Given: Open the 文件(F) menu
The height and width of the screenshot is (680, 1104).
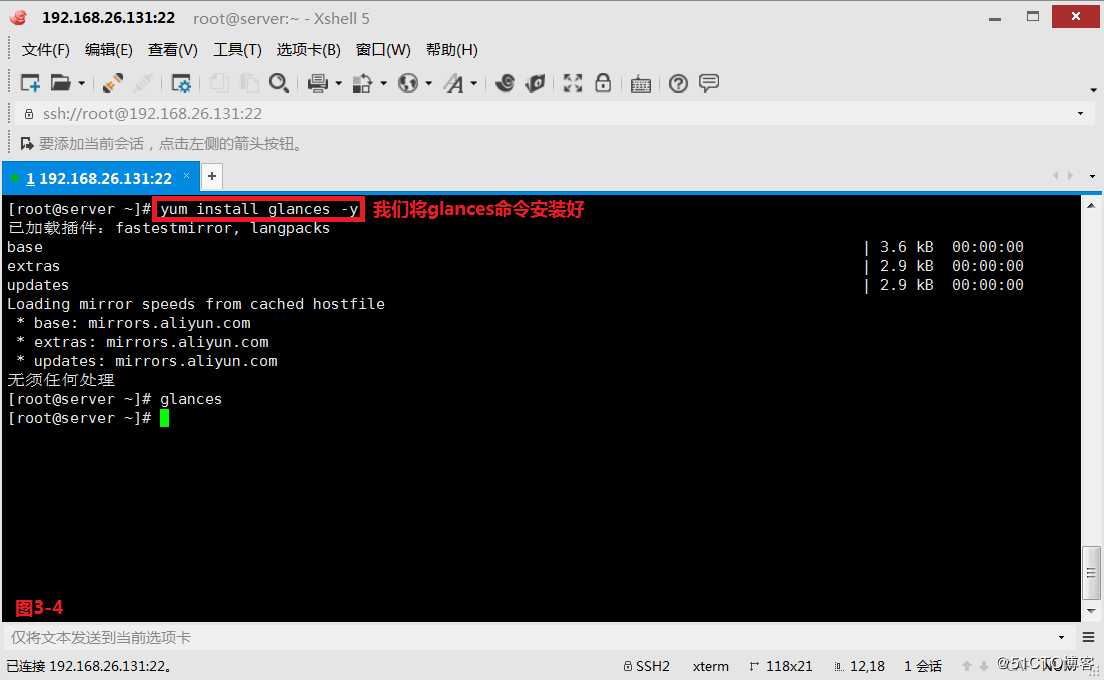Looking at the screenshot, I should click(x=46, y=49).
